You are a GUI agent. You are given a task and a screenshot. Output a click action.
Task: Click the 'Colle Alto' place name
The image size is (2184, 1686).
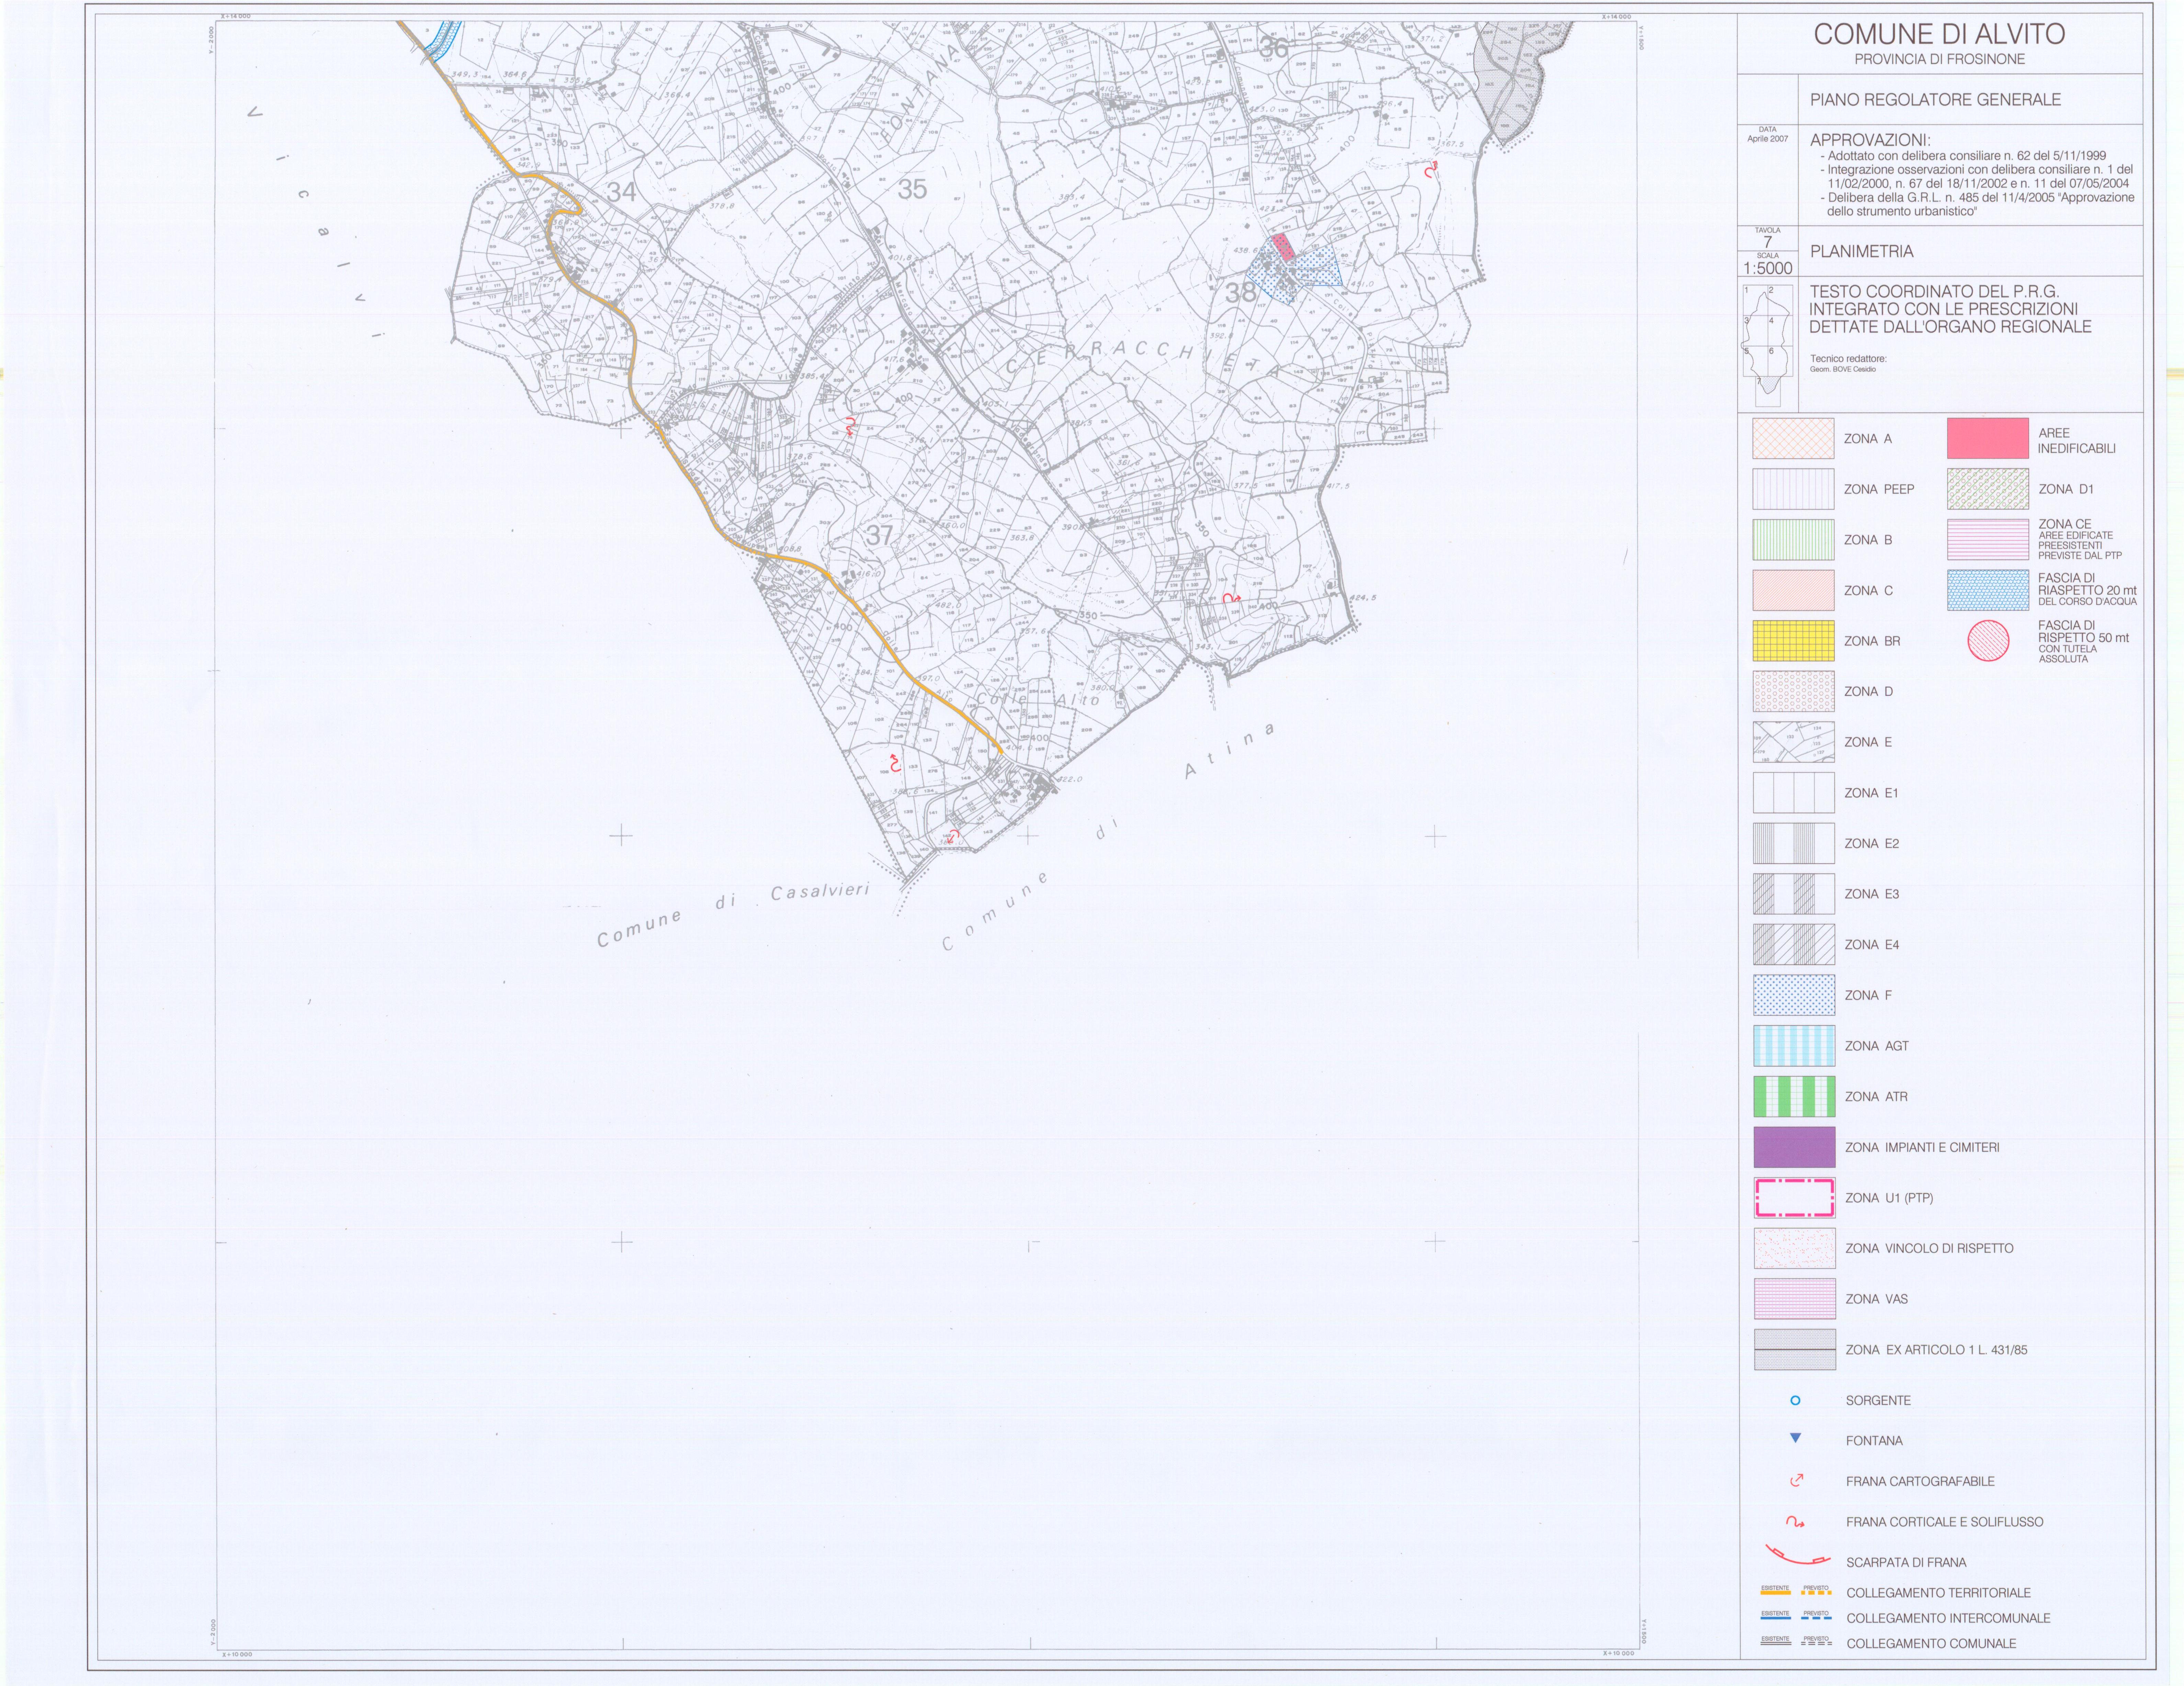point(1038,700)
